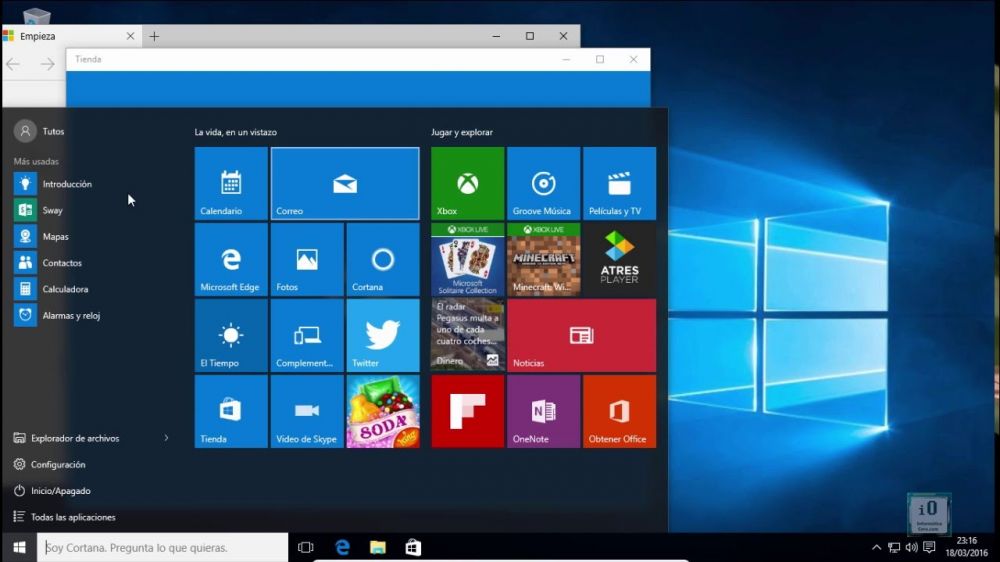Select the Tutos user account
Image resolution: width=1000 pixels, height=562 pixels.
[40, 131]
